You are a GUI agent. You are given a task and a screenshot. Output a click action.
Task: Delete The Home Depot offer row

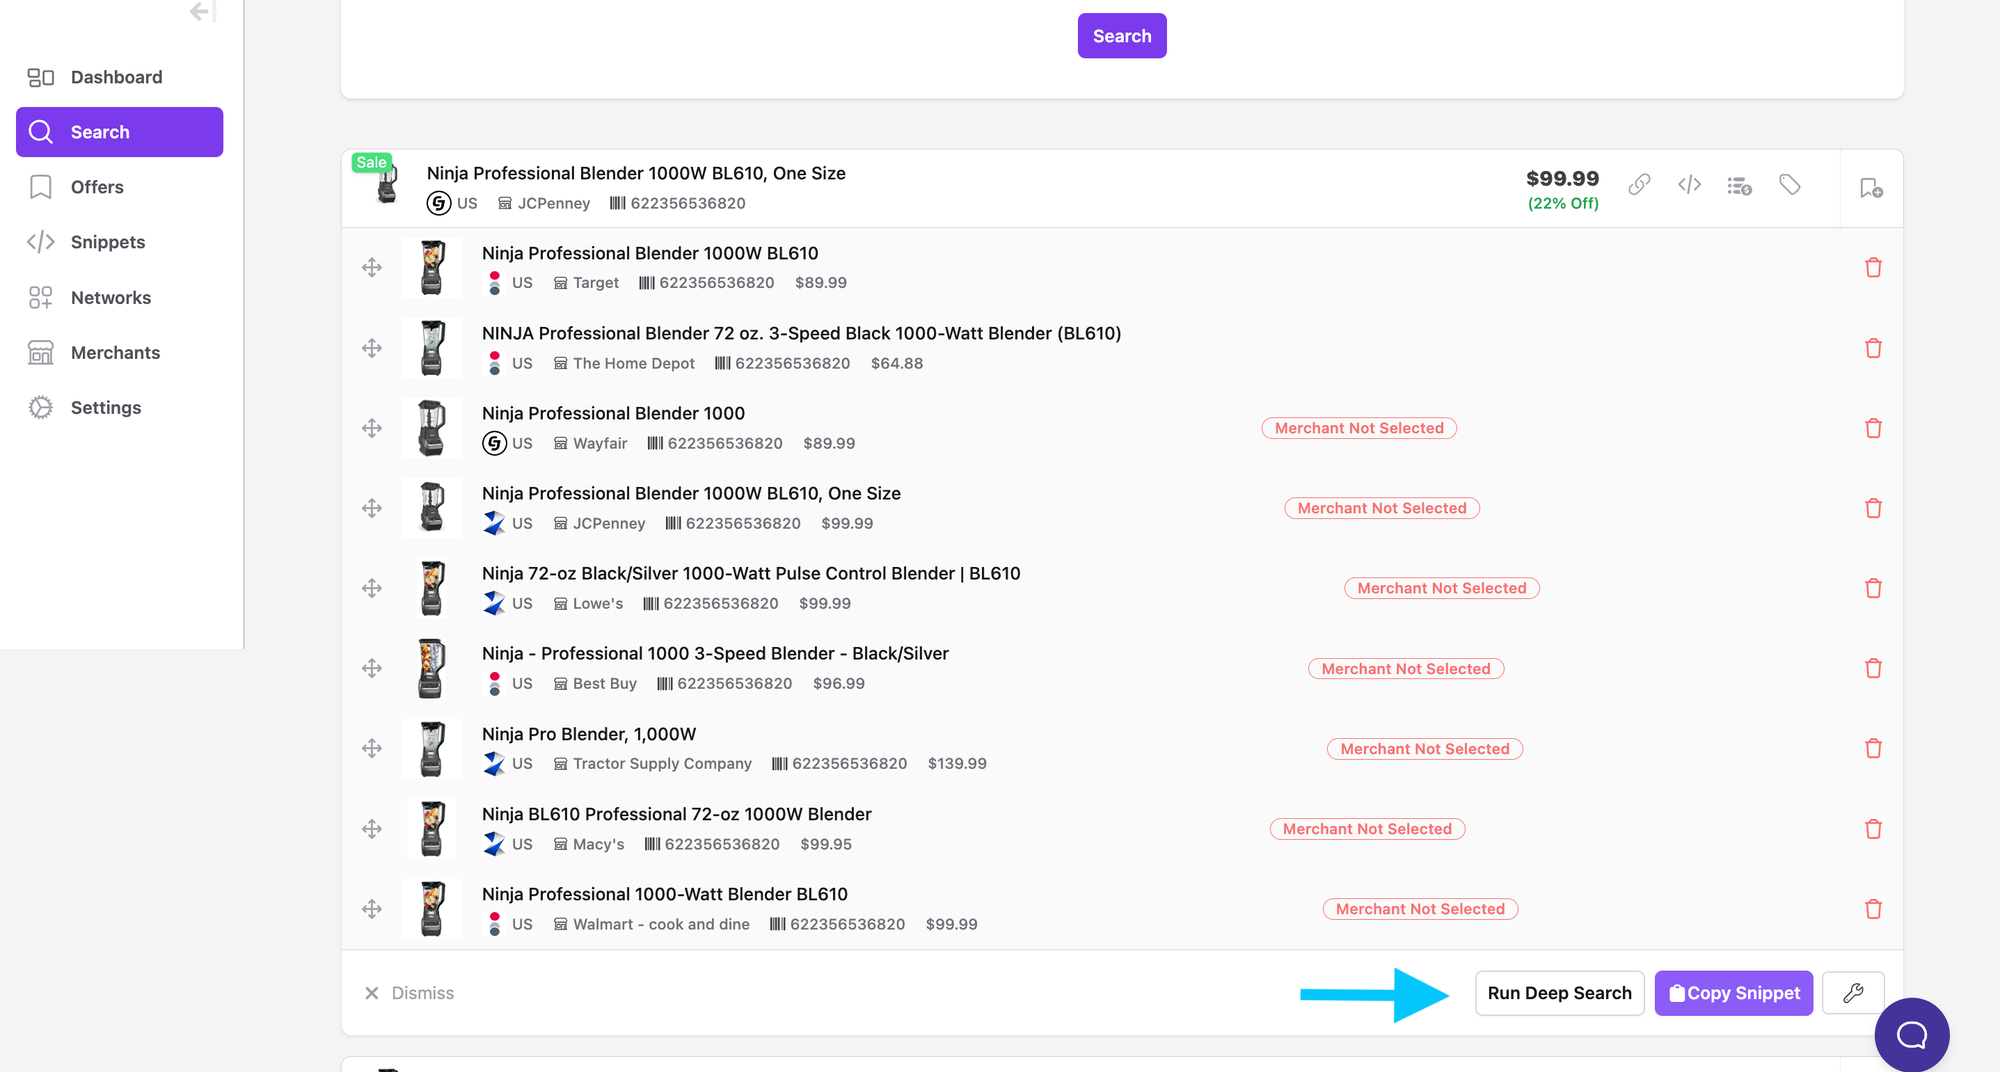pos(1874,348)
